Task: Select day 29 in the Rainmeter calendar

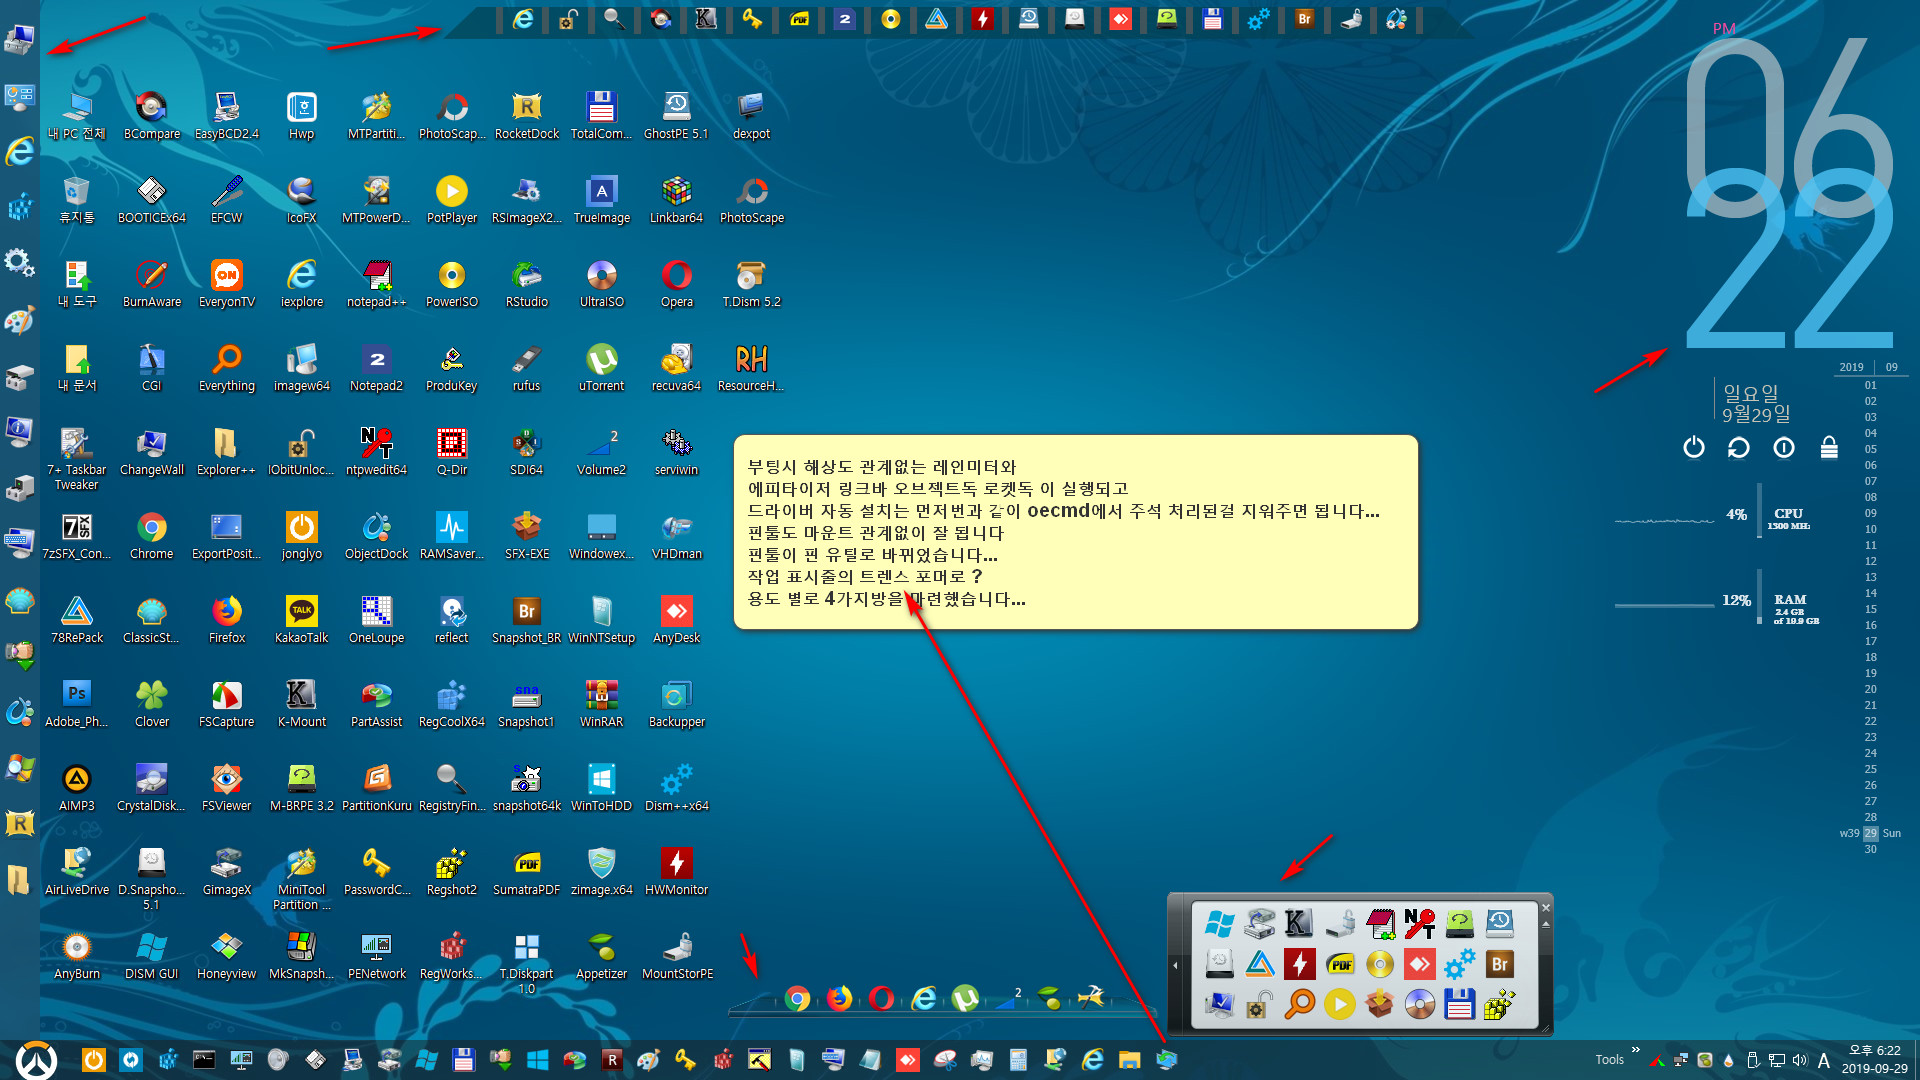Action: 1870,833
